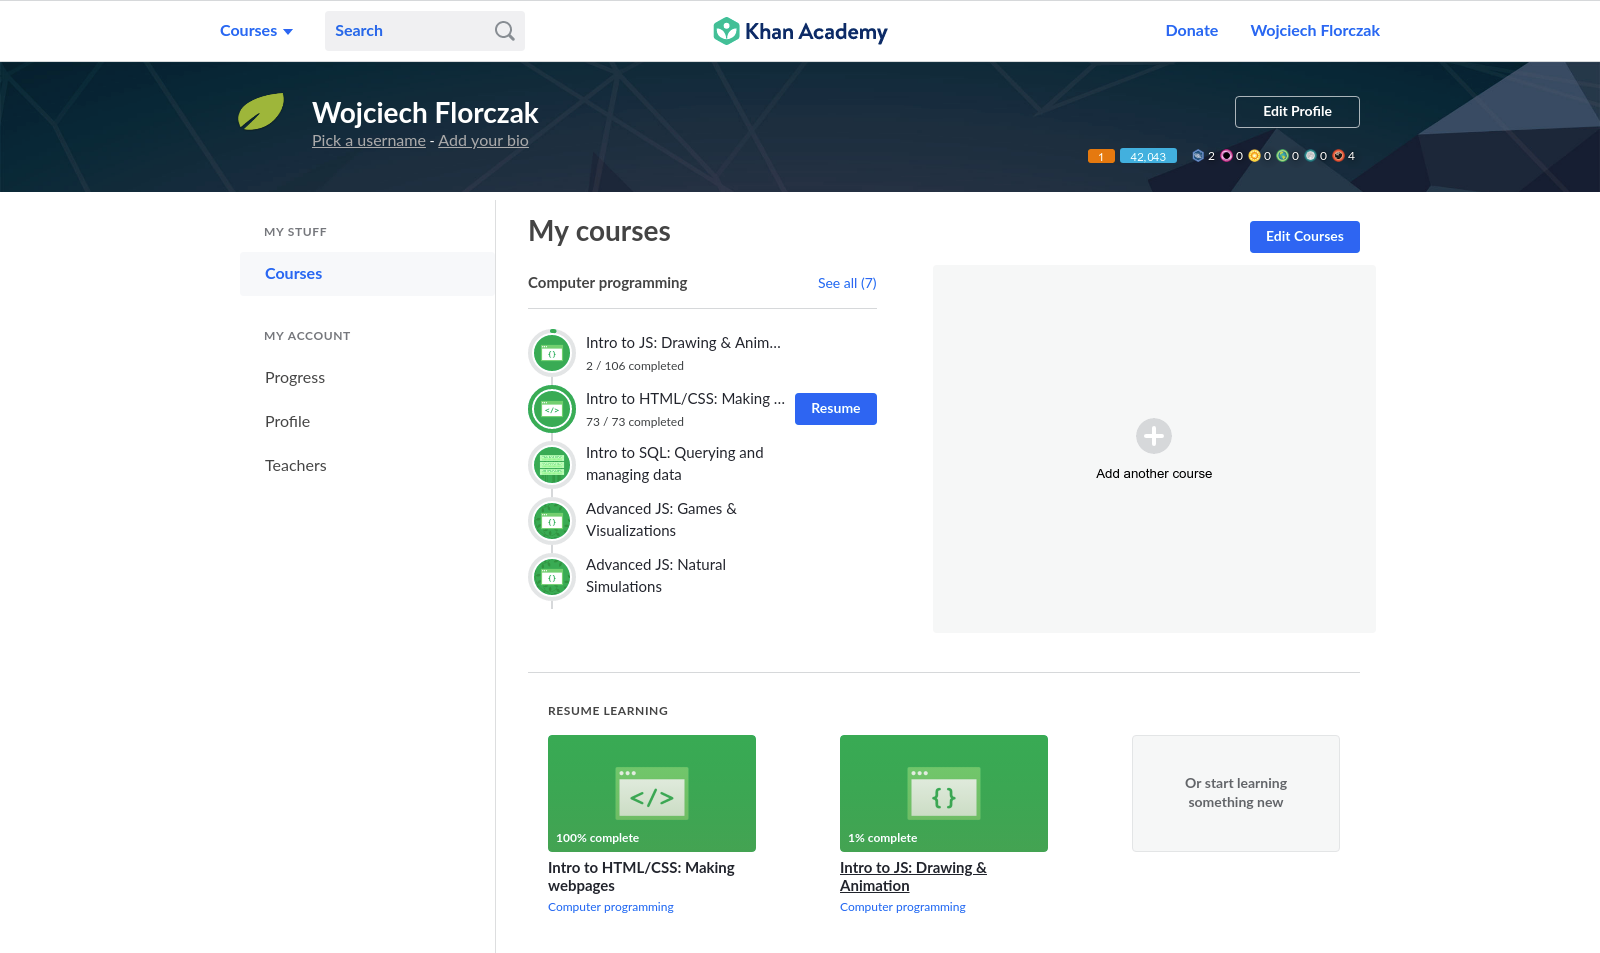Click the blue 42,043 energy points badge
1600x953 pixels.
coord(1148,156)
